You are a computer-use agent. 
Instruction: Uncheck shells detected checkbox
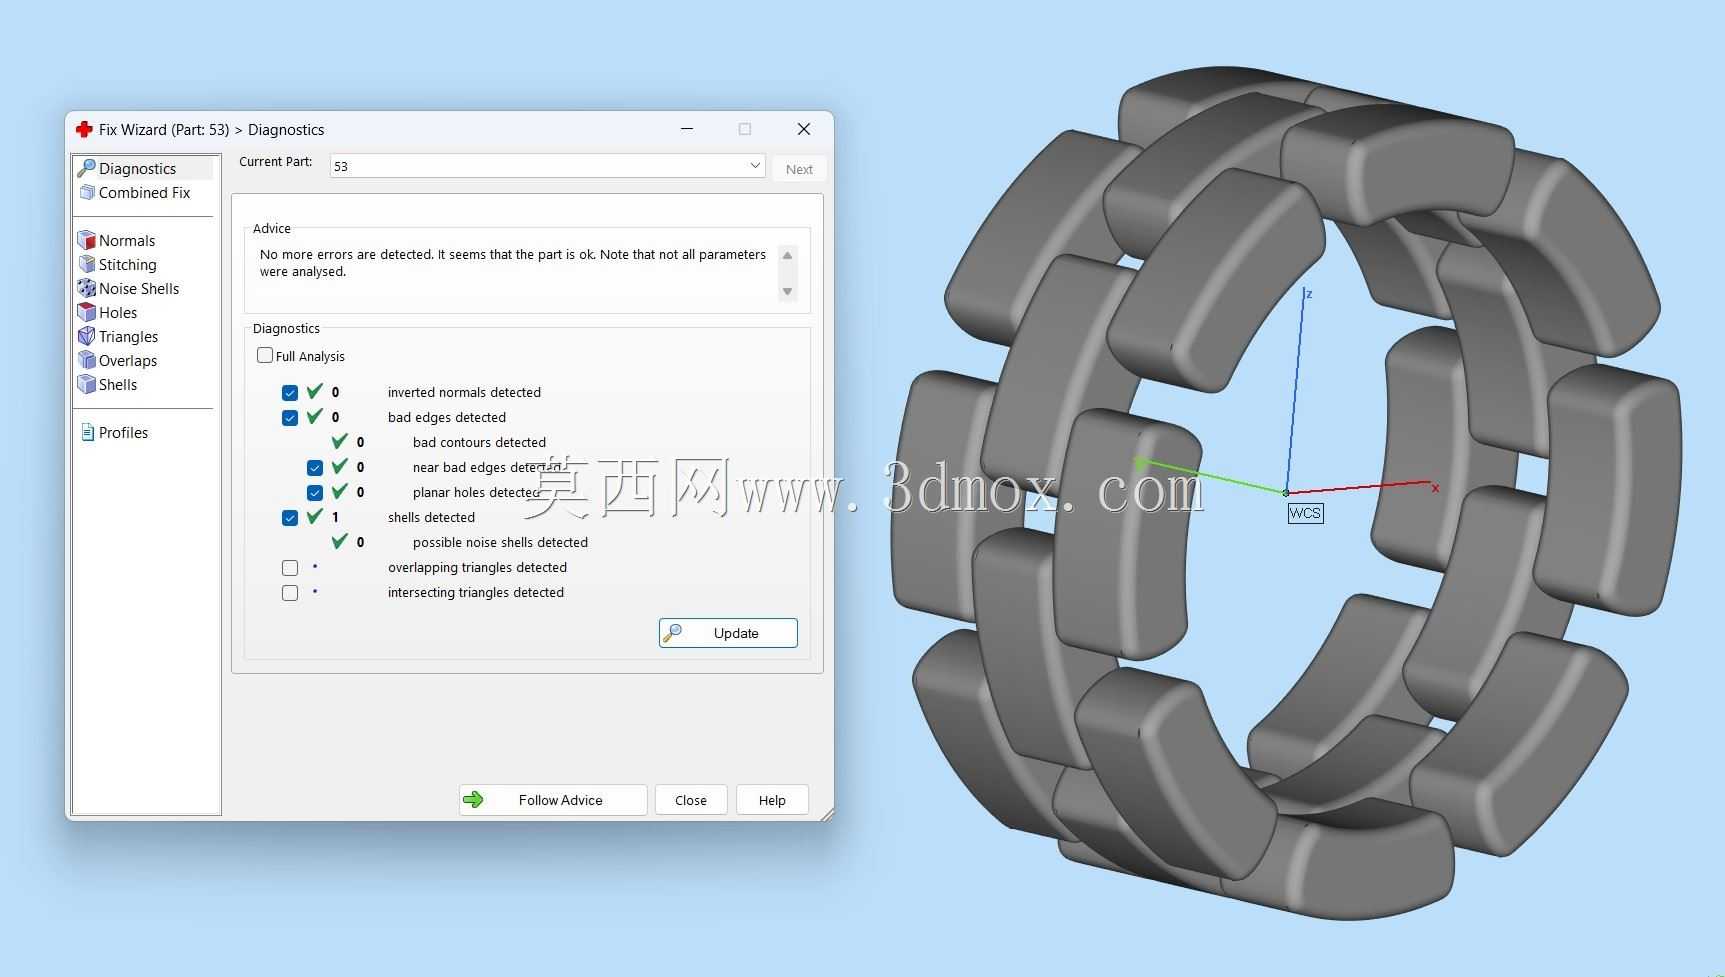point(290,517)
